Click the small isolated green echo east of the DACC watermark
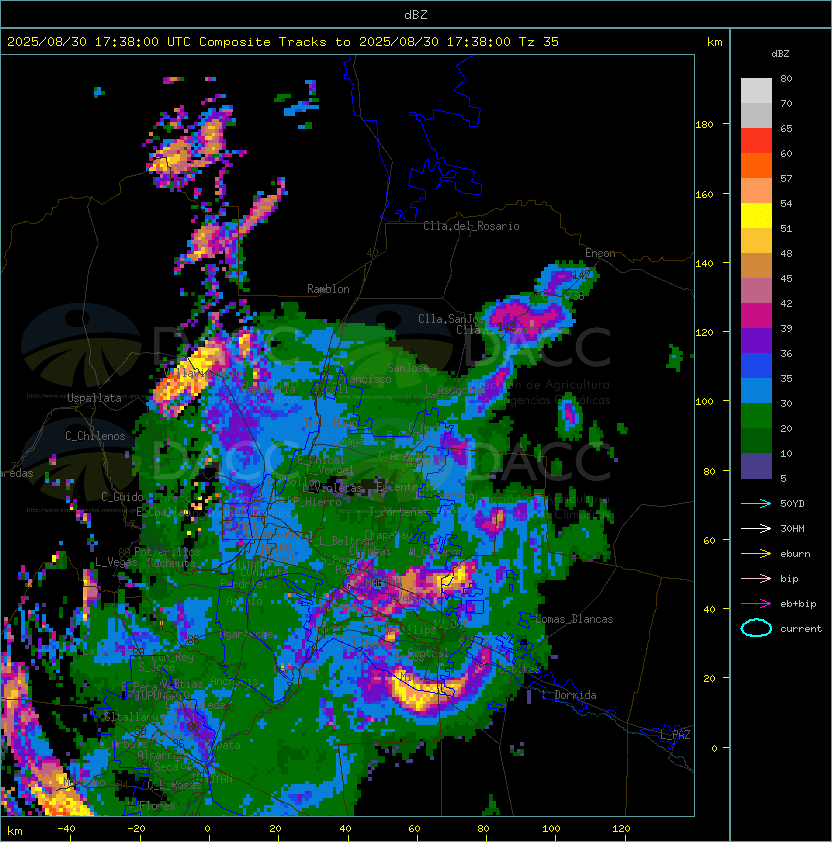This screenshot has height=842, width=832. (675, 358)
